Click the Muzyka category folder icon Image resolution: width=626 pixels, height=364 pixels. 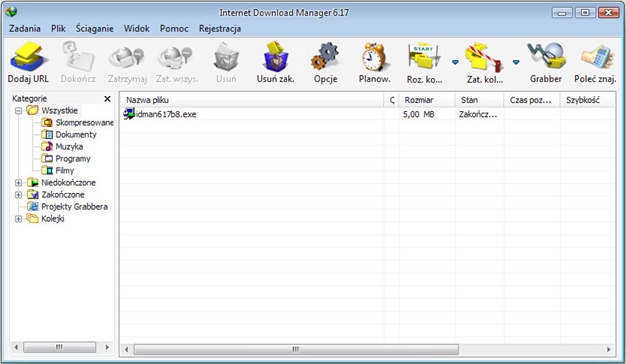point(47,146)
